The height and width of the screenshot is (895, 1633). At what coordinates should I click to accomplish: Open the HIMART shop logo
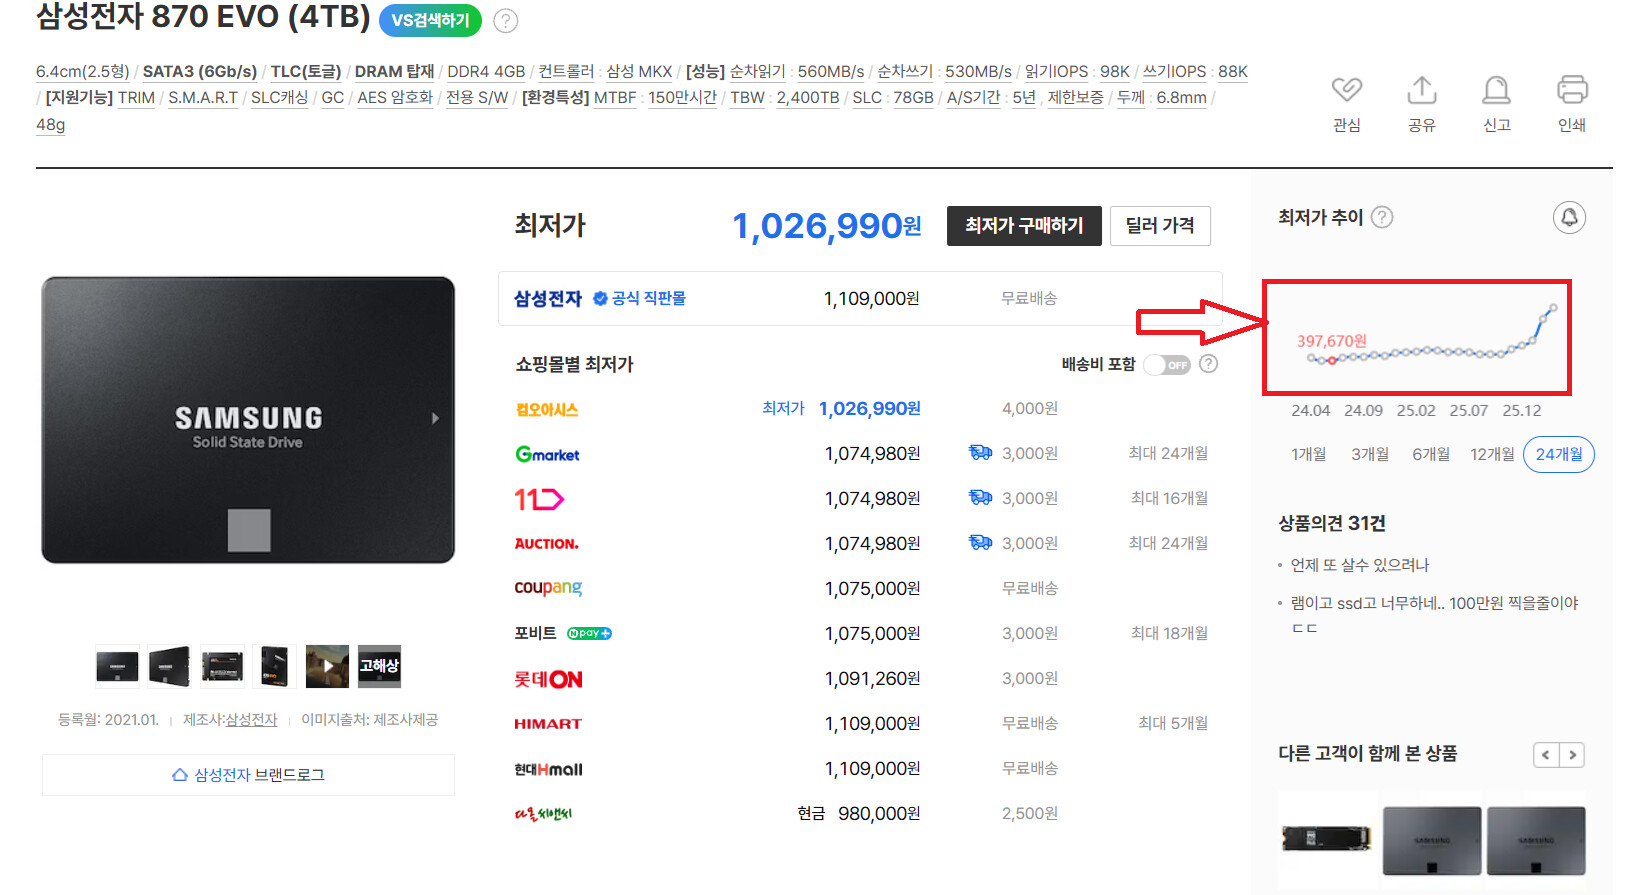point(548,724)
